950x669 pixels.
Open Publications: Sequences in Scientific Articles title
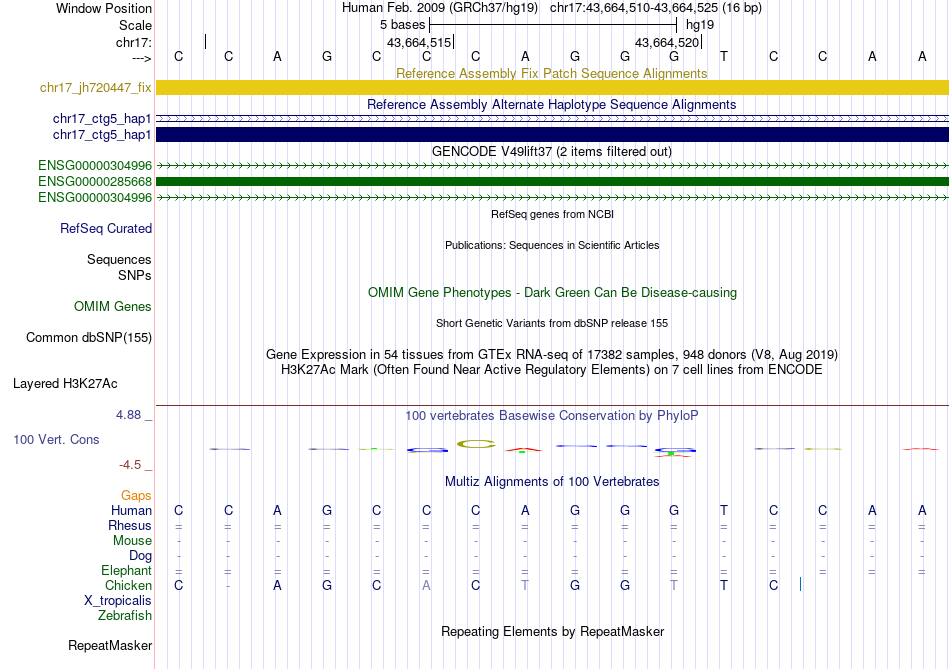[552, 245]
